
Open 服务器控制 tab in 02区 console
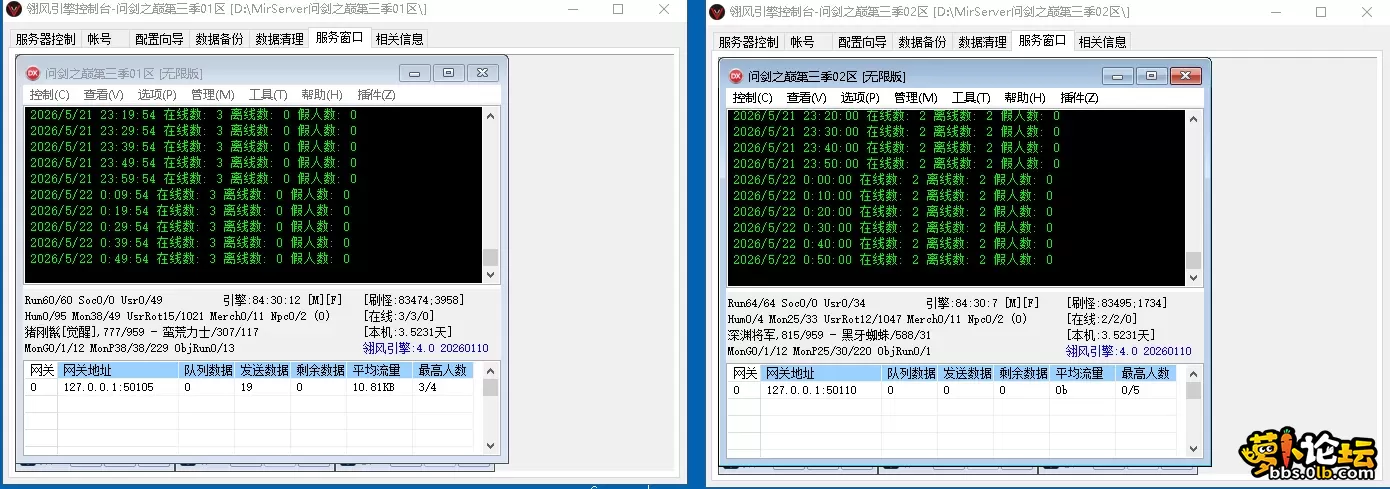point(748,42)
